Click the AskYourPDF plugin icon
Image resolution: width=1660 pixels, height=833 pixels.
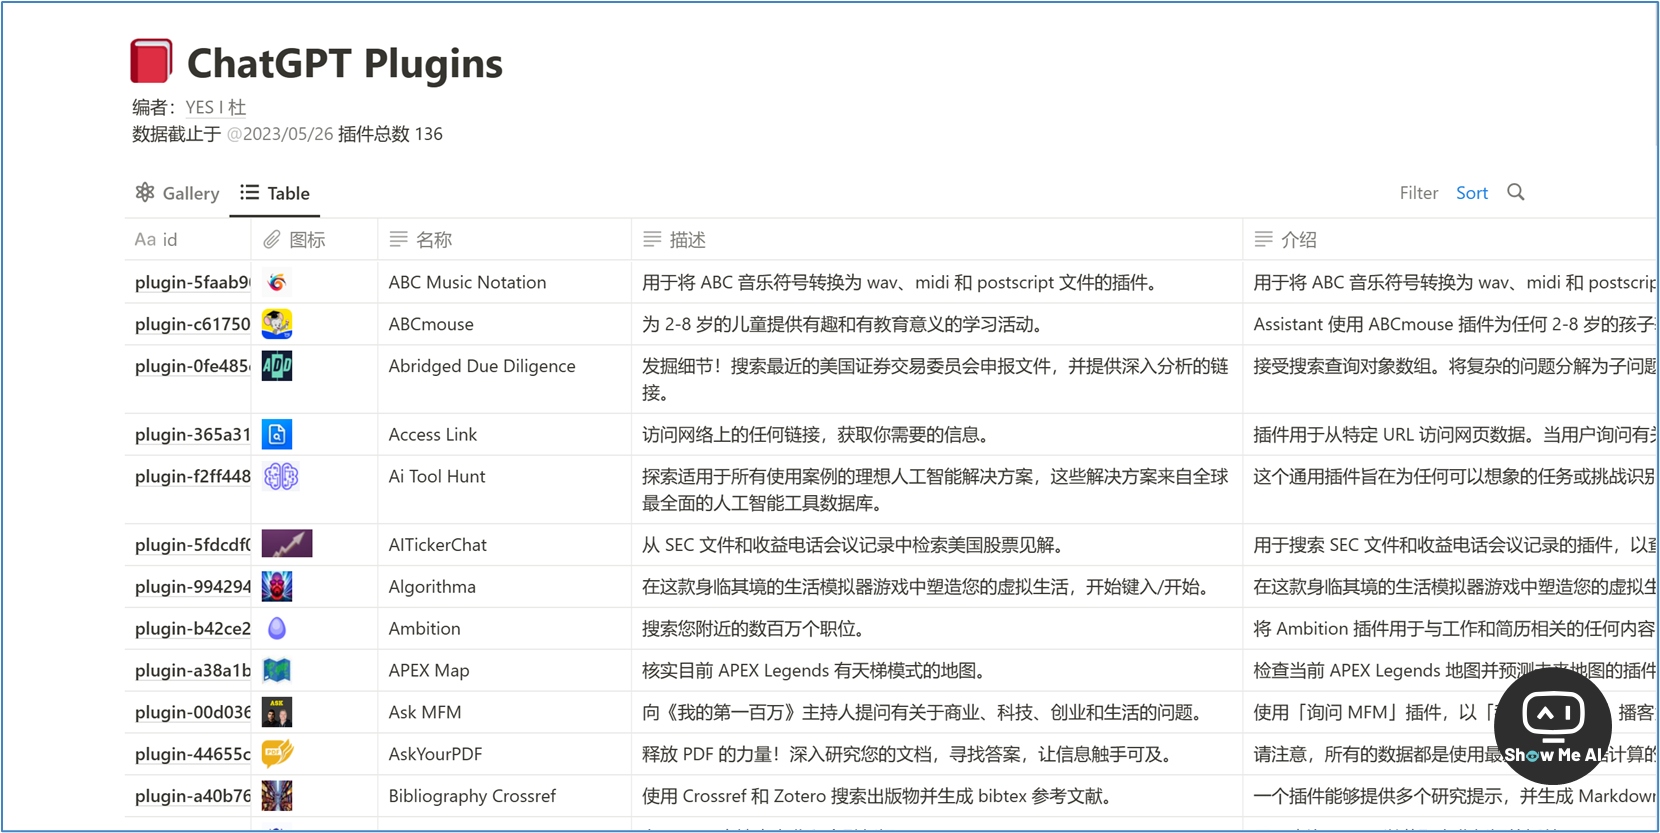click(x=277, y=753)
